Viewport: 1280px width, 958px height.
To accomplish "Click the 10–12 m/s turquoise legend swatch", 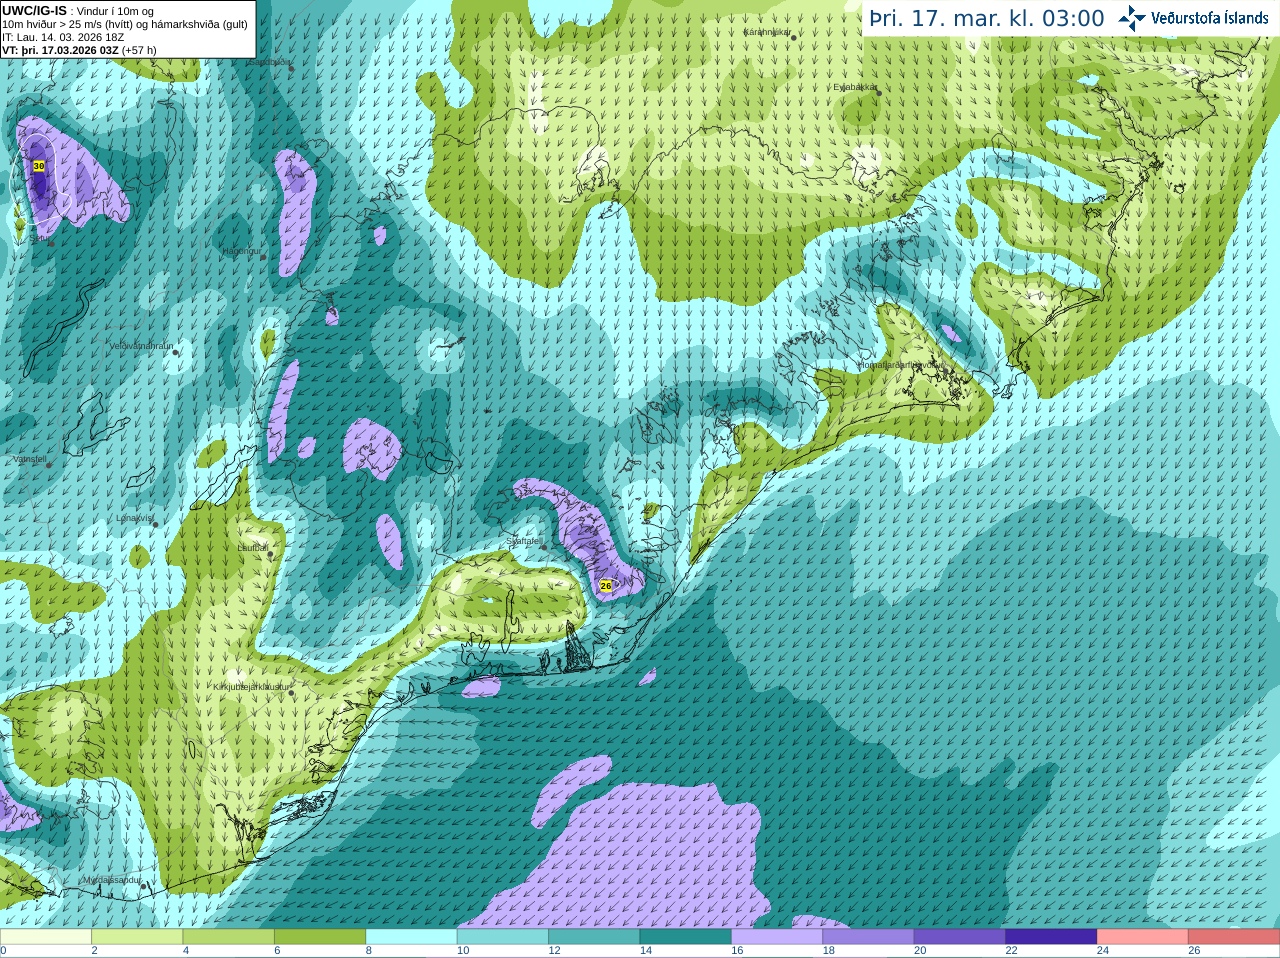I will point(503,937).
